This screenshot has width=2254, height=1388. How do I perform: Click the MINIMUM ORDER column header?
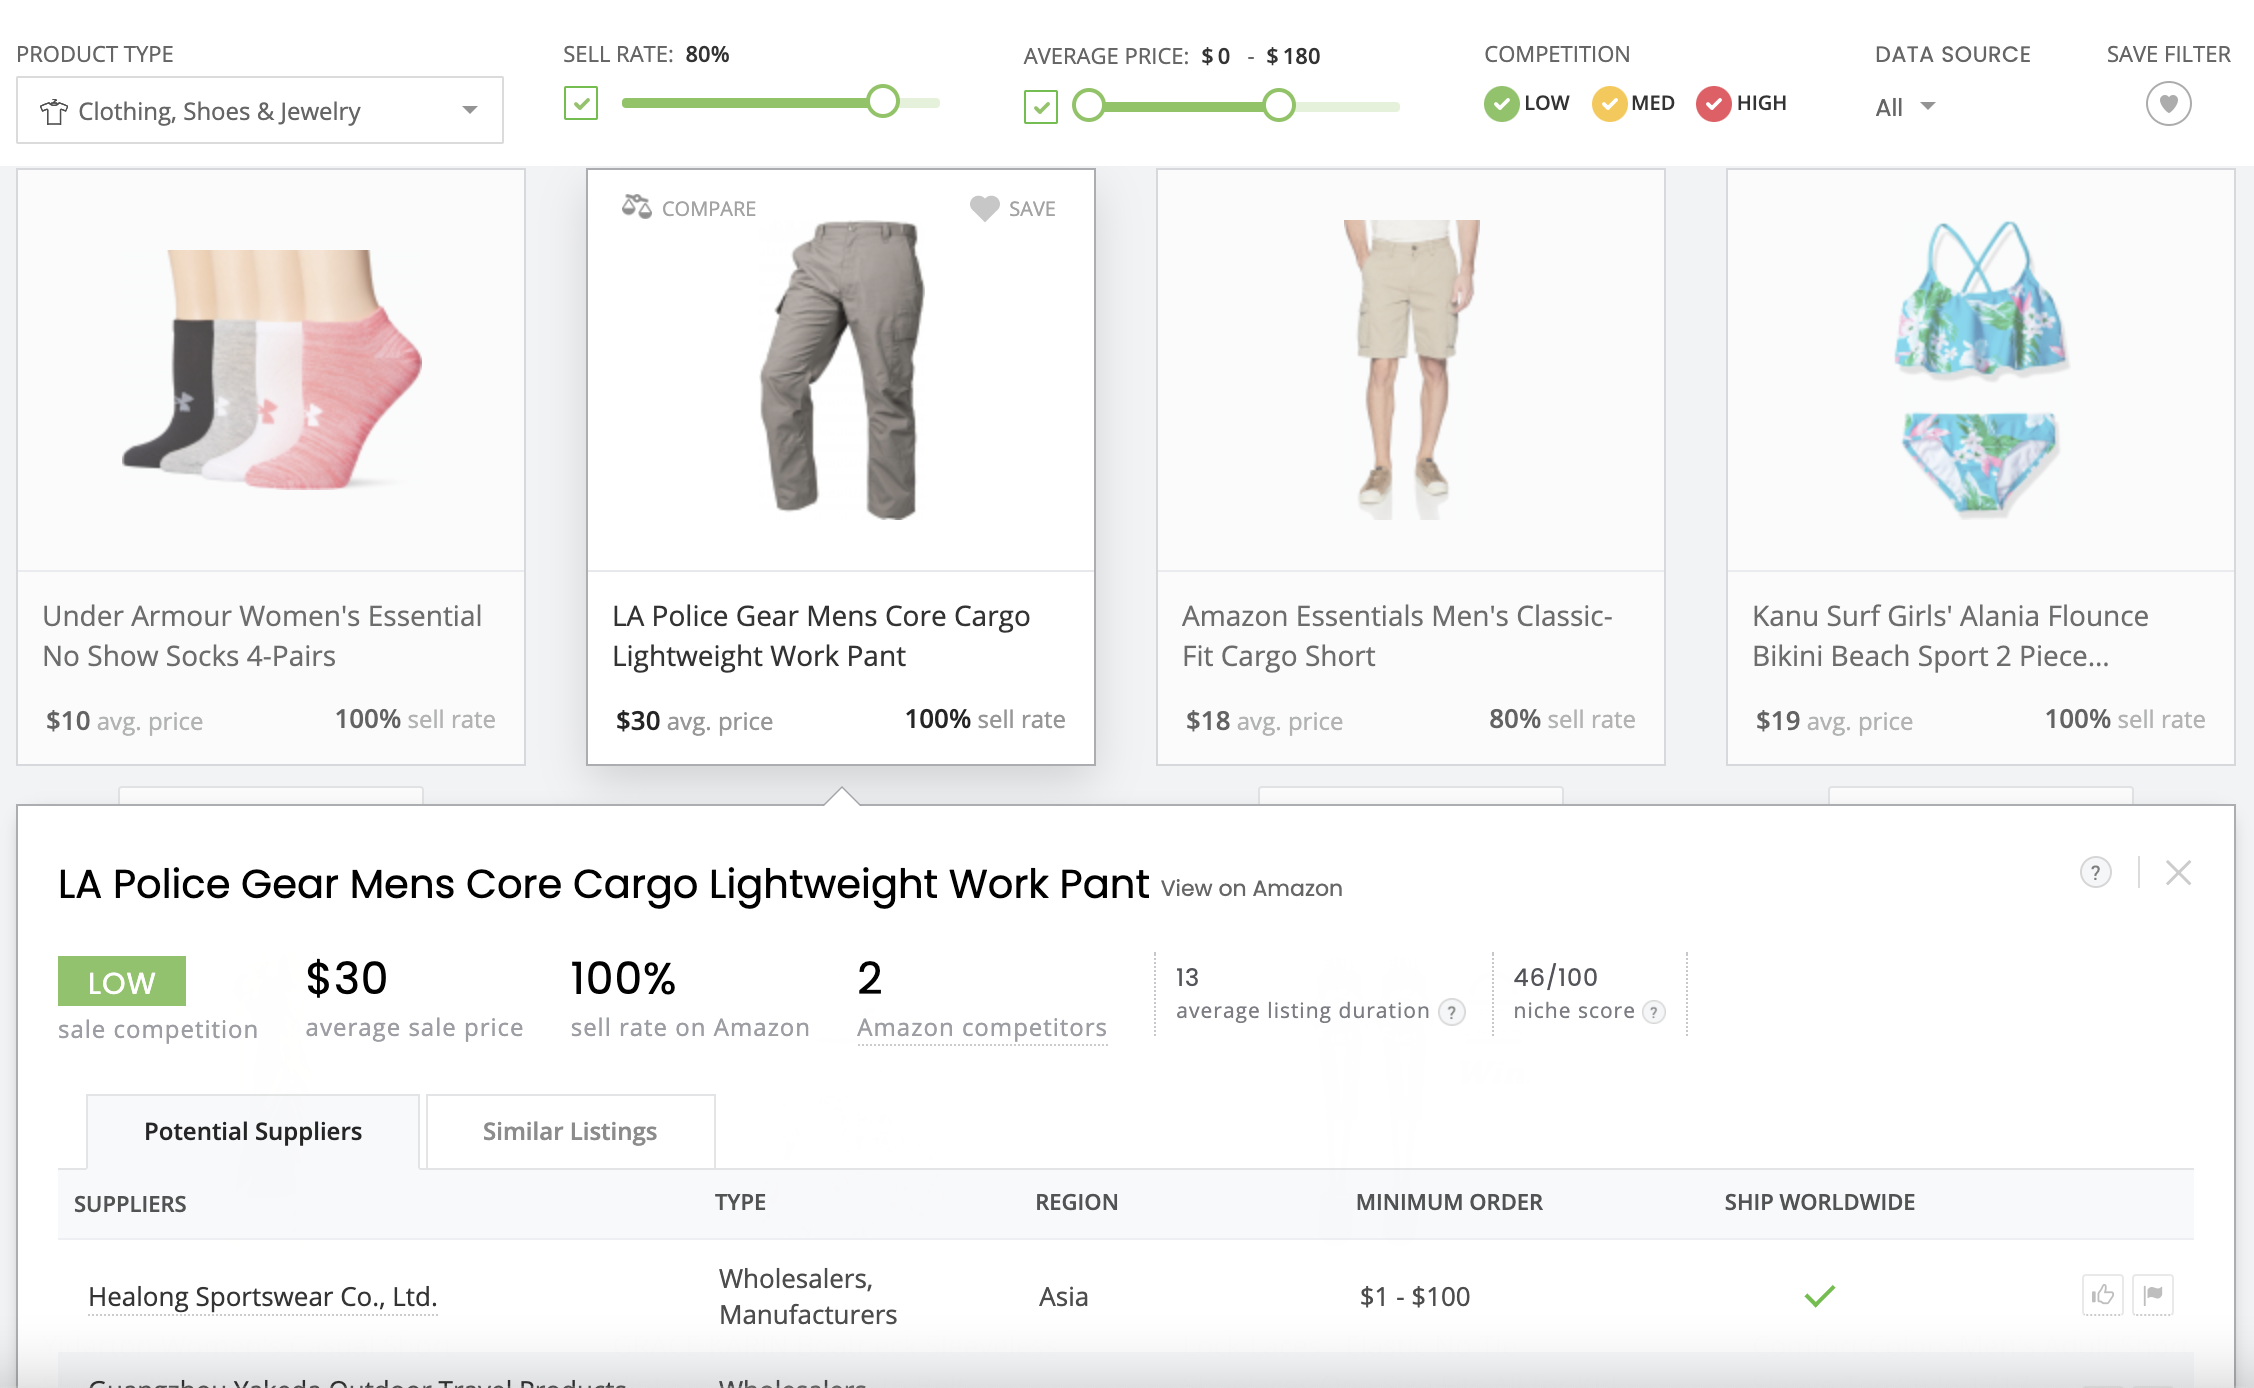point(1449,1202)
